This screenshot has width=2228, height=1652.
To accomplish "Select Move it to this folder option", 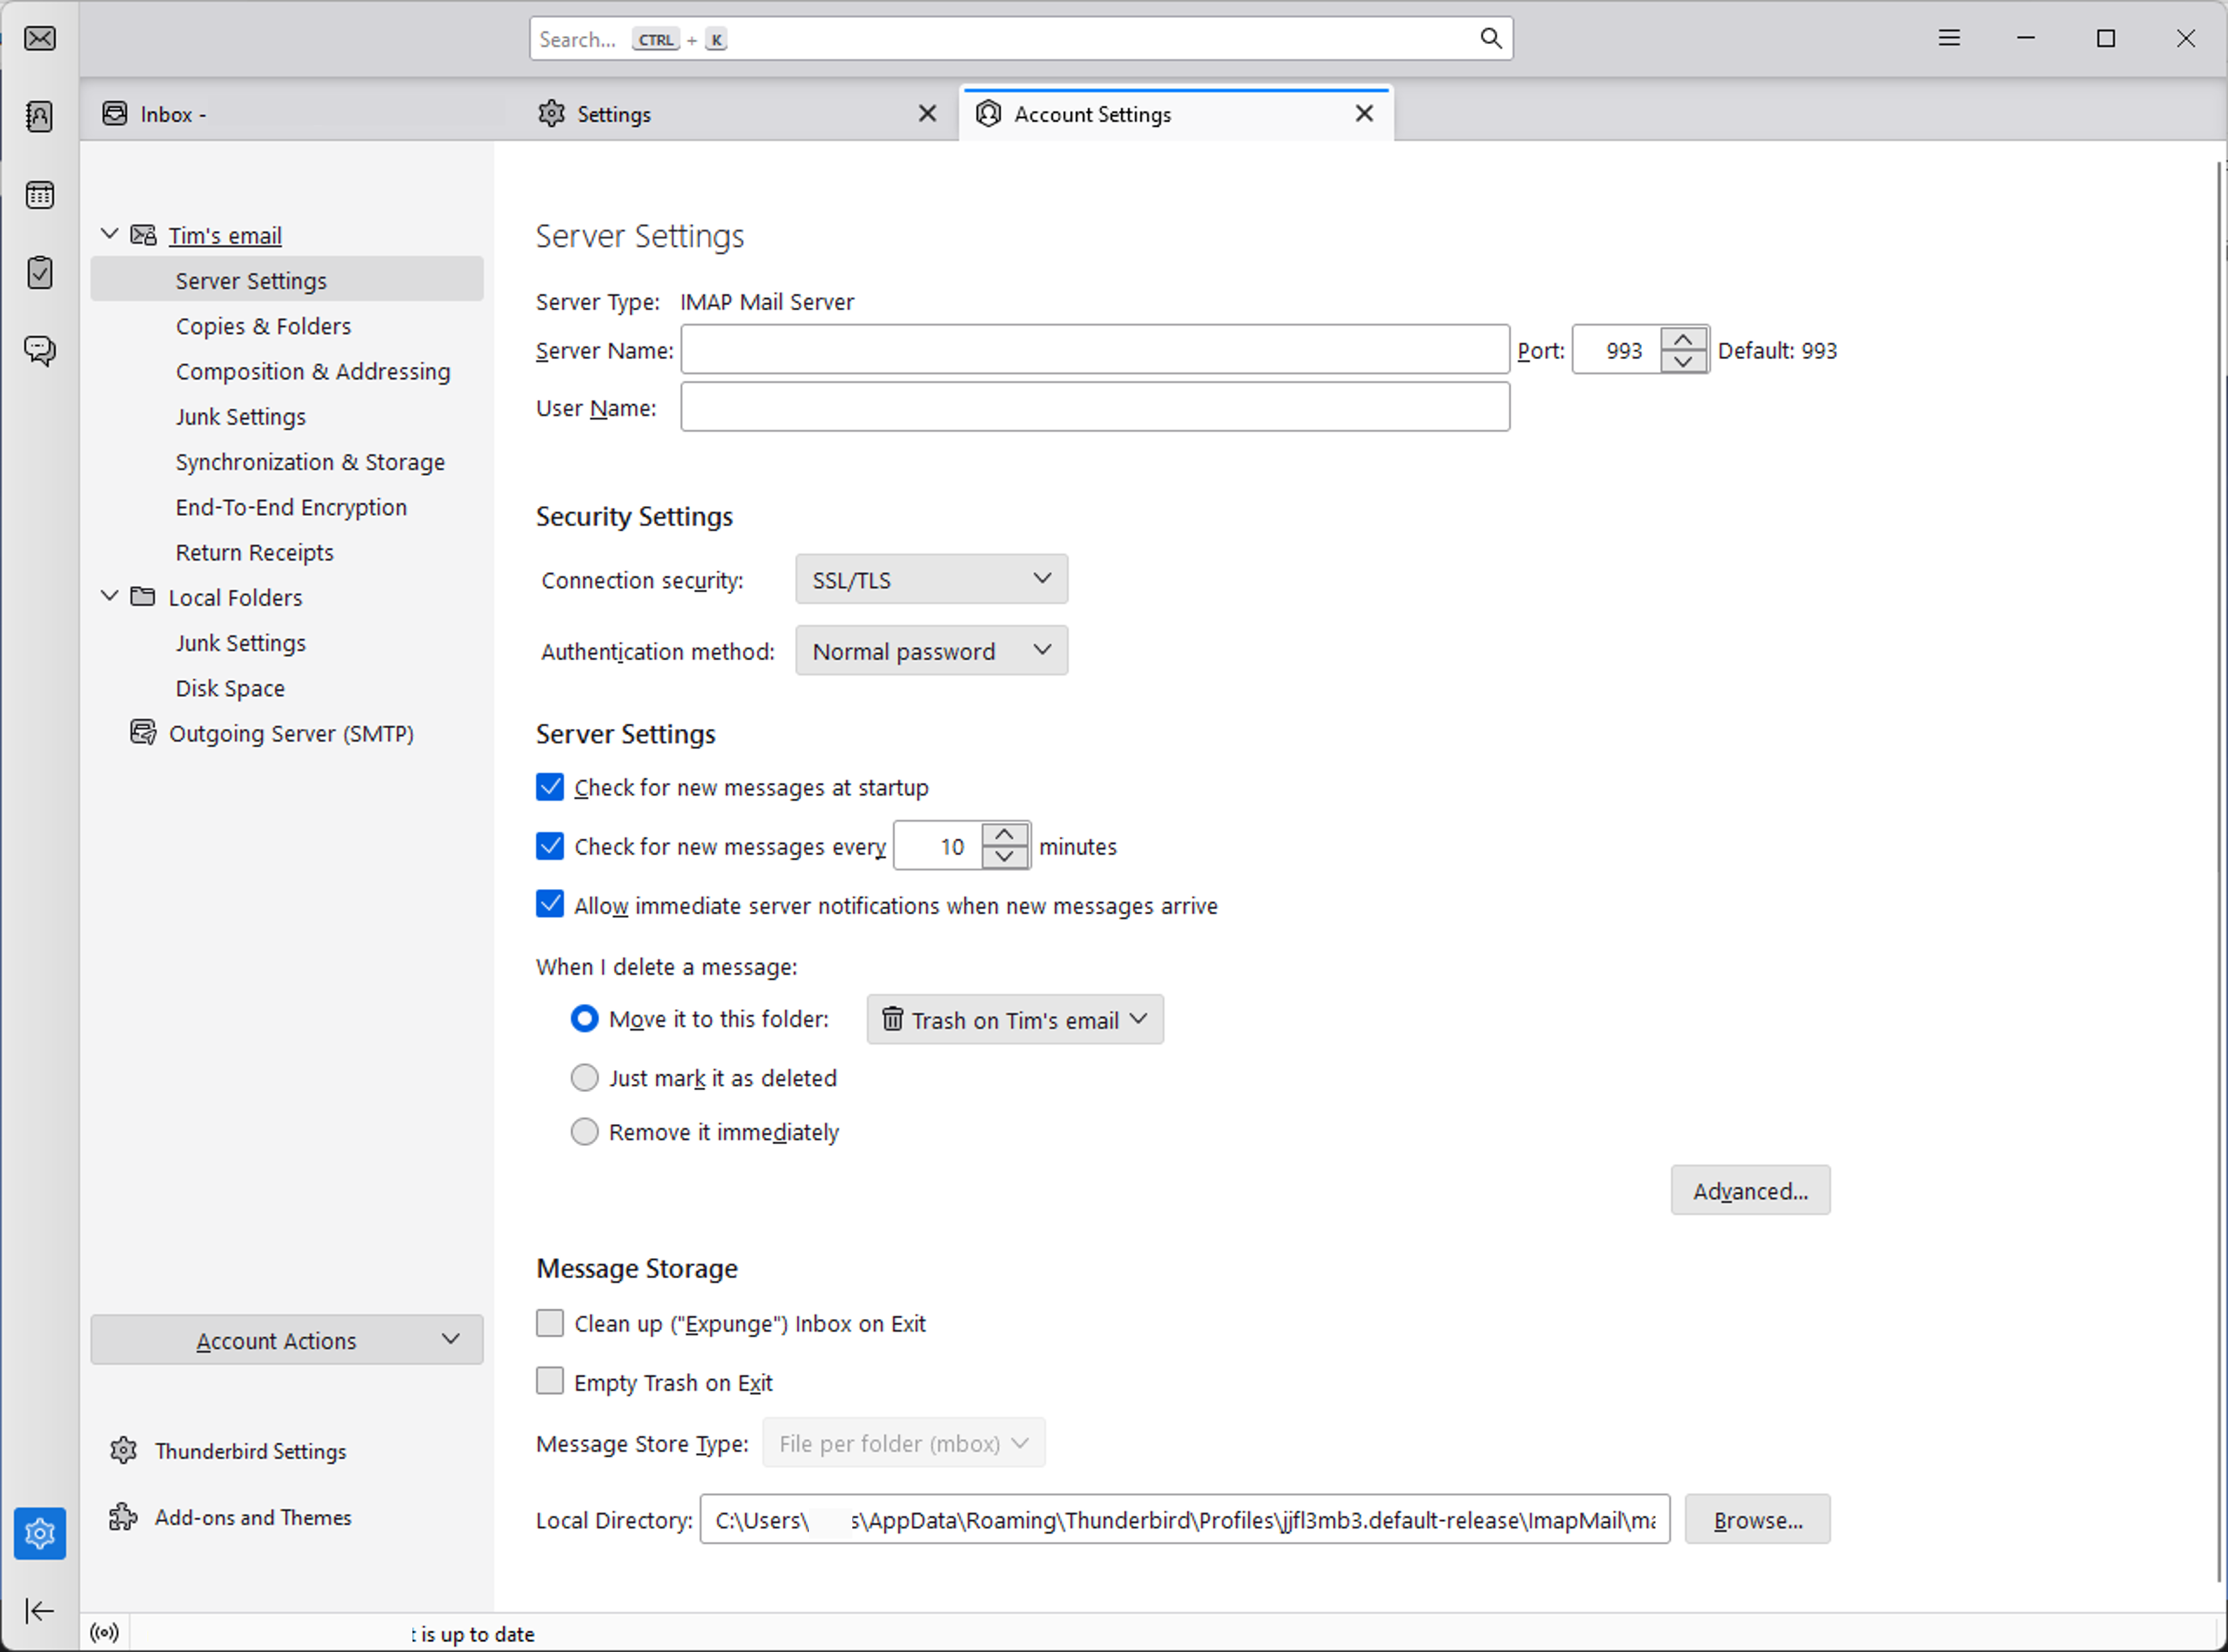I will (584, 1019).
